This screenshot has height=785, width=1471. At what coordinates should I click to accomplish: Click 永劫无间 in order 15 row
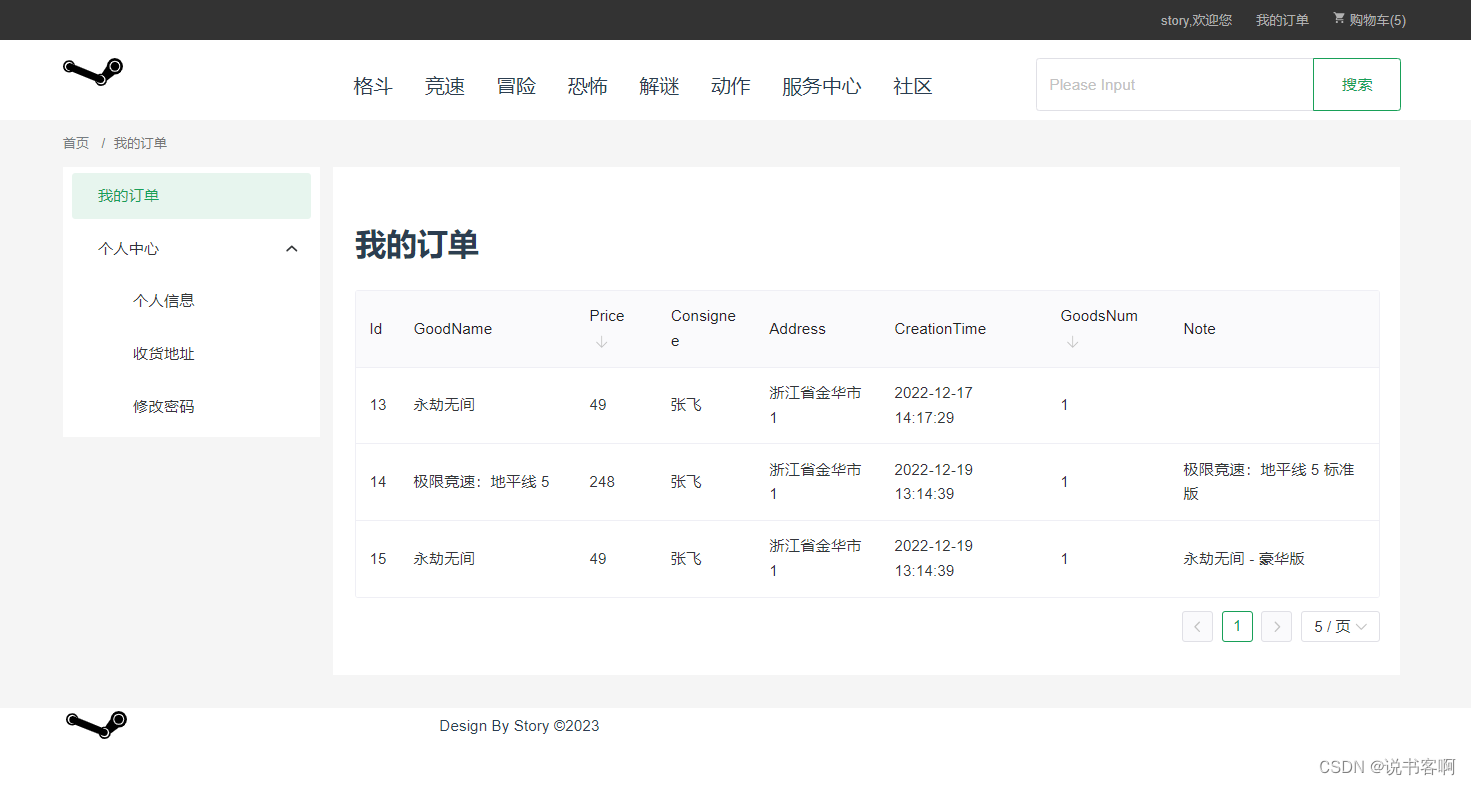click(444, 559)
